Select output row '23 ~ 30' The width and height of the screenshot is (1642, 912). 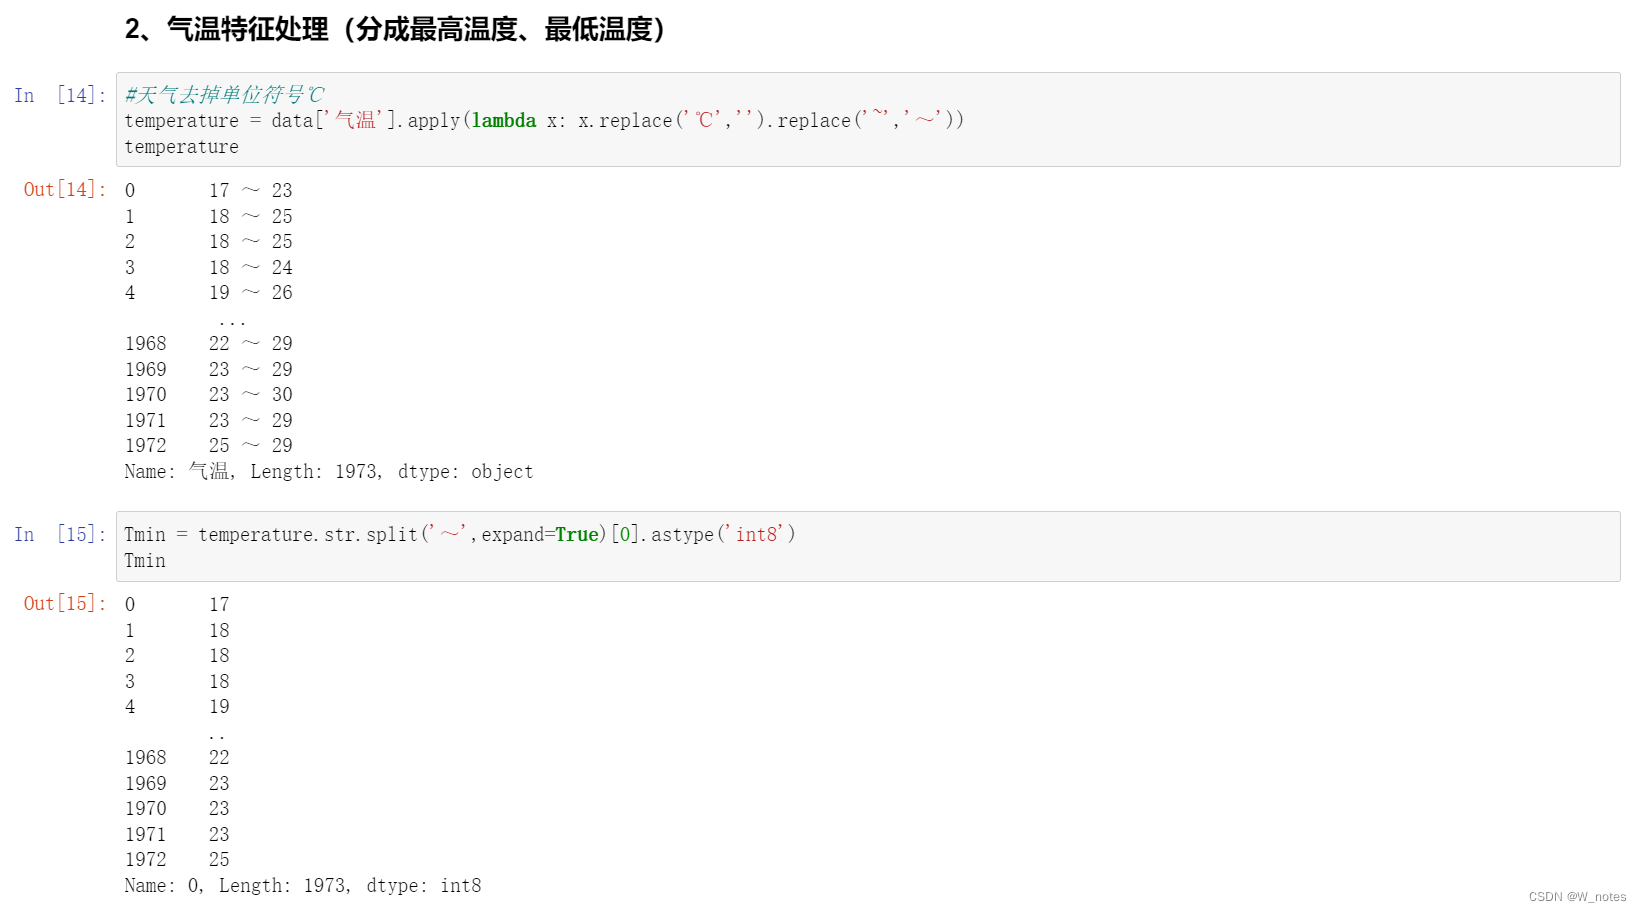(209, 395)
